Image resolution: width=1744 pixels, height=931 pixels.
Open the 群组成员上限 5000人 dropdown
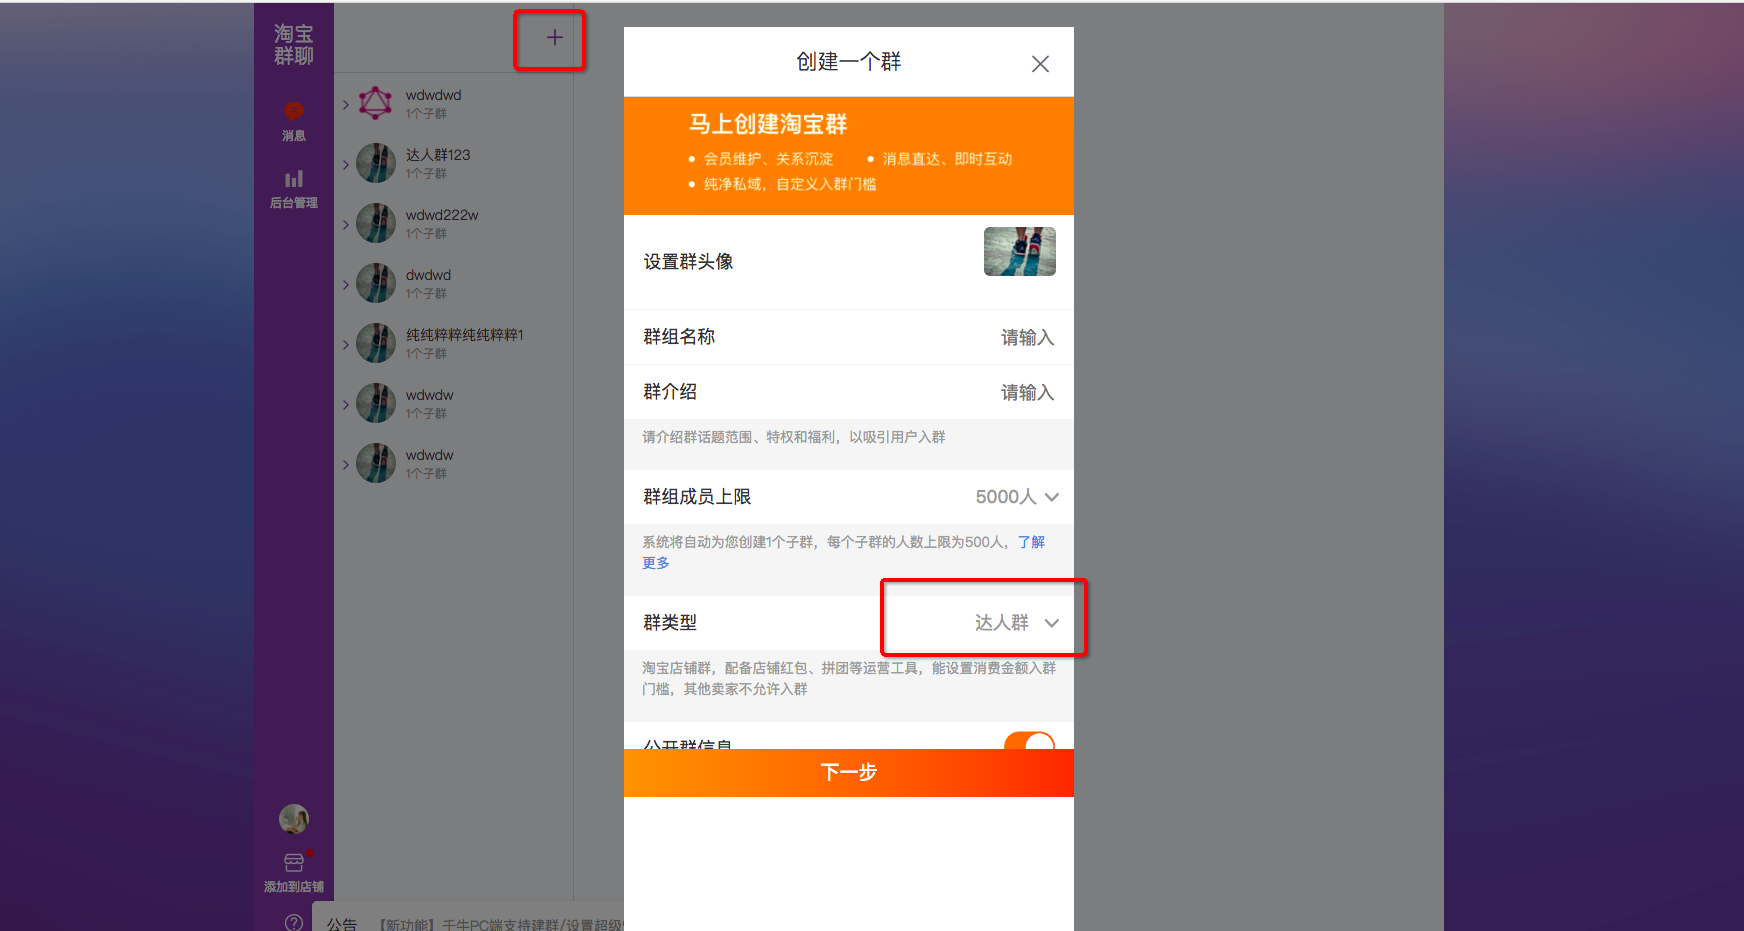pos(1017,497)
